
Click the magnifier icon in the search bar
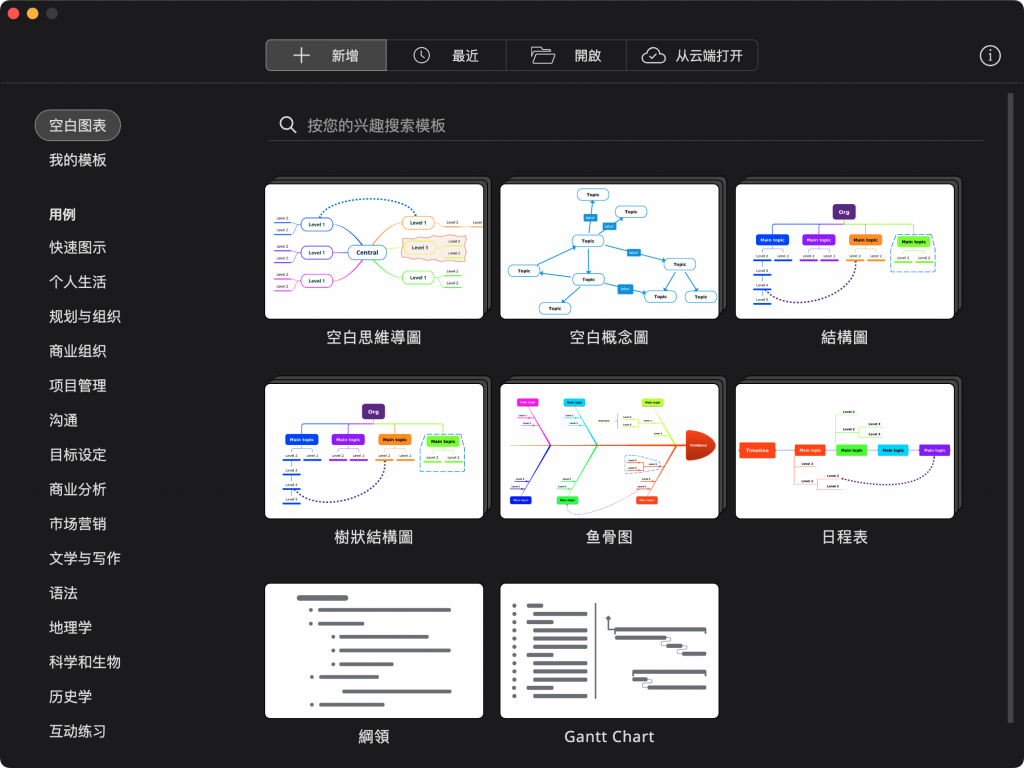[288, 124]
